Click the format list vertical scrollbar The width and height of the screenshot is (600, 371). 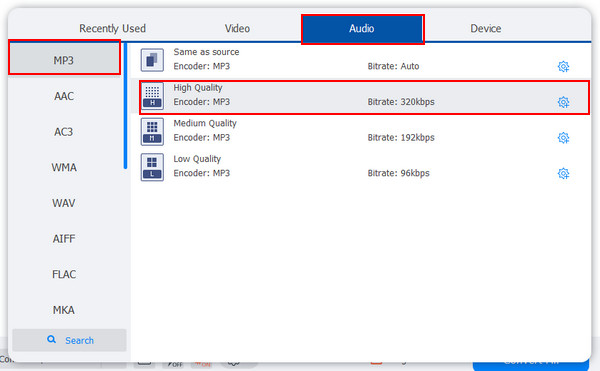pyautogui.click(x=125, y=106)
